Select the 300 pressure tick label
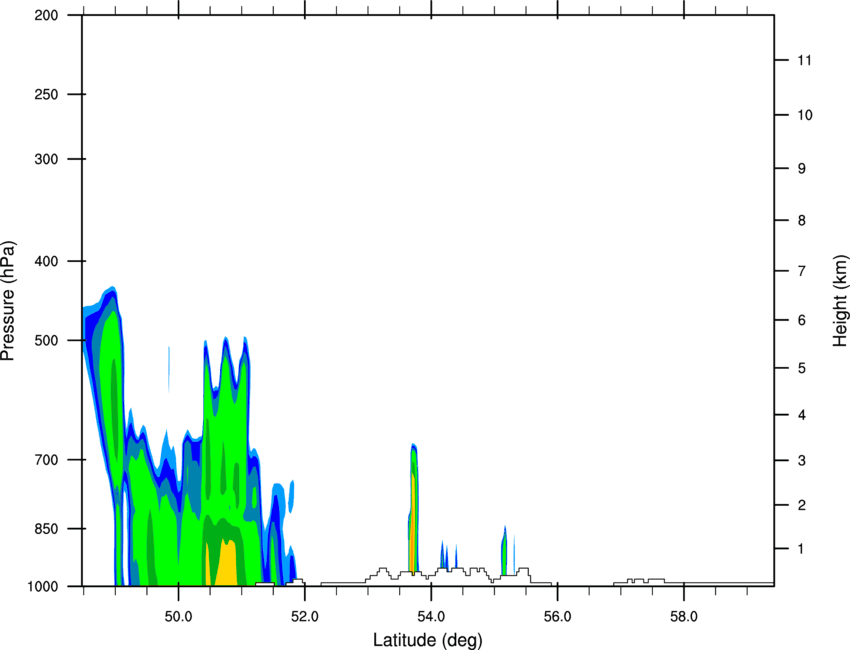Image resolution: width=850 pixels, height=650 pixels. [x=46, y=159]
